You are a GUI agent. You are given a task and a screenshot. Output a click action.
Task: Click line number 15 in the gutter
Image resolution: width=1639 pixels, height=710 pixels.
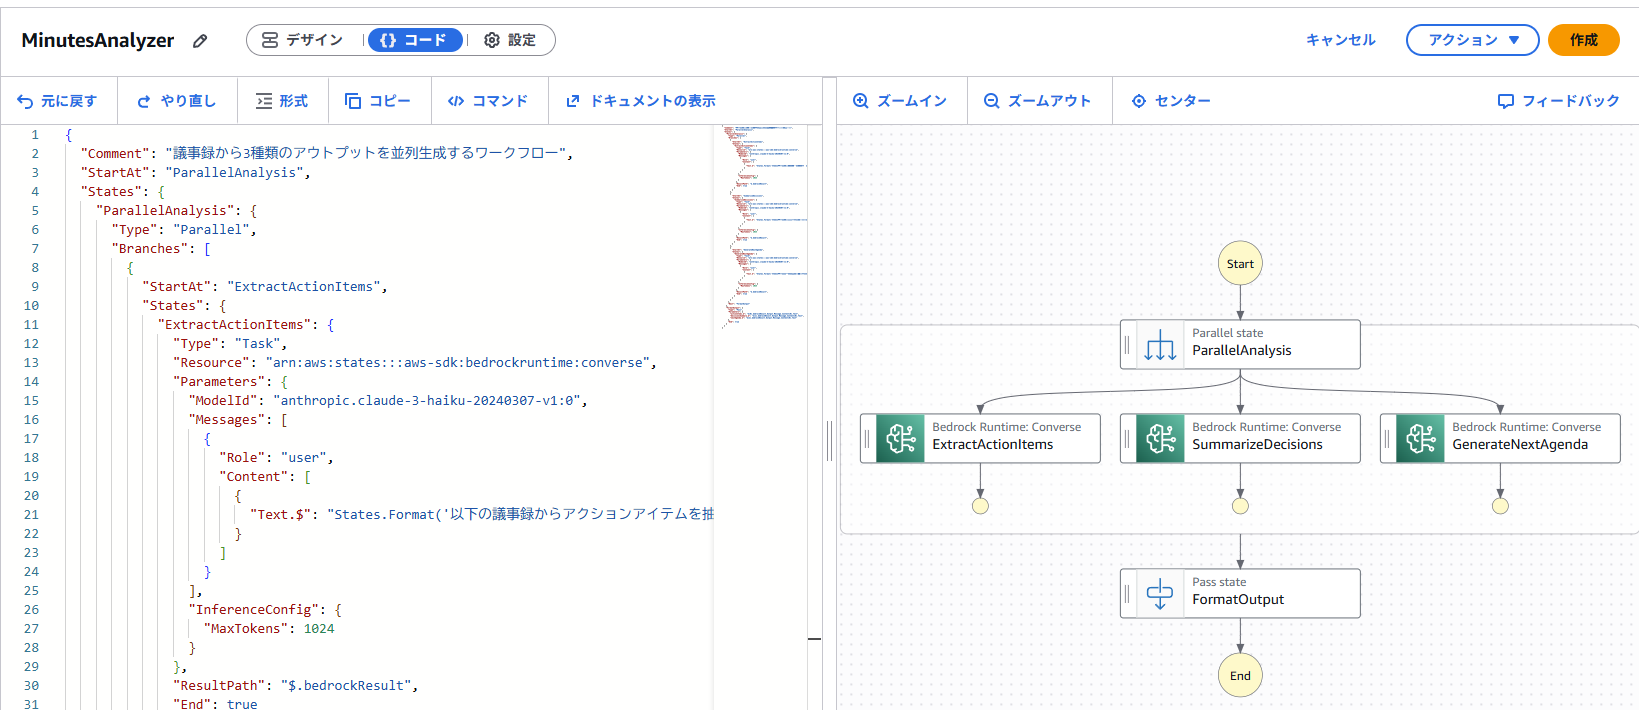pyautogui.click(x=31, y=400)
